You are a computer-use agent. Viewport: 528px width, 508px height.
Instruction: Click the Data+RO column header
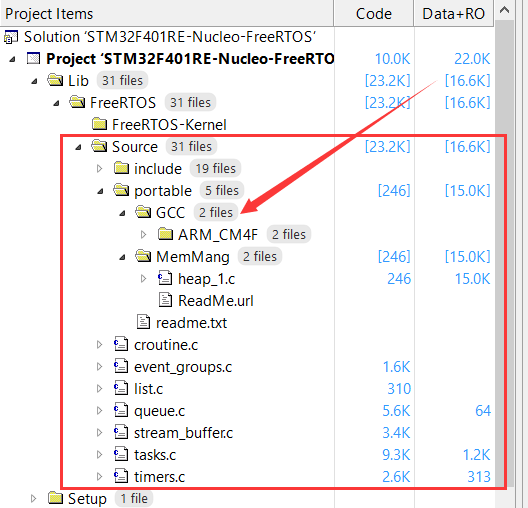coord(454,13)
